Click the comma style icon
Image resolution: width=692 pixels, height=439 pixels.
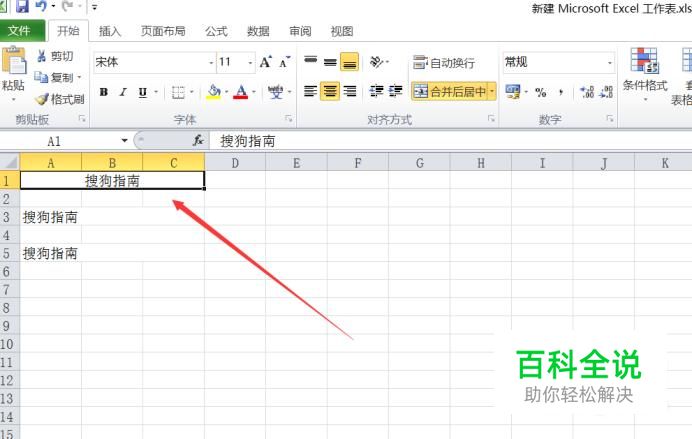click(561, 92)
